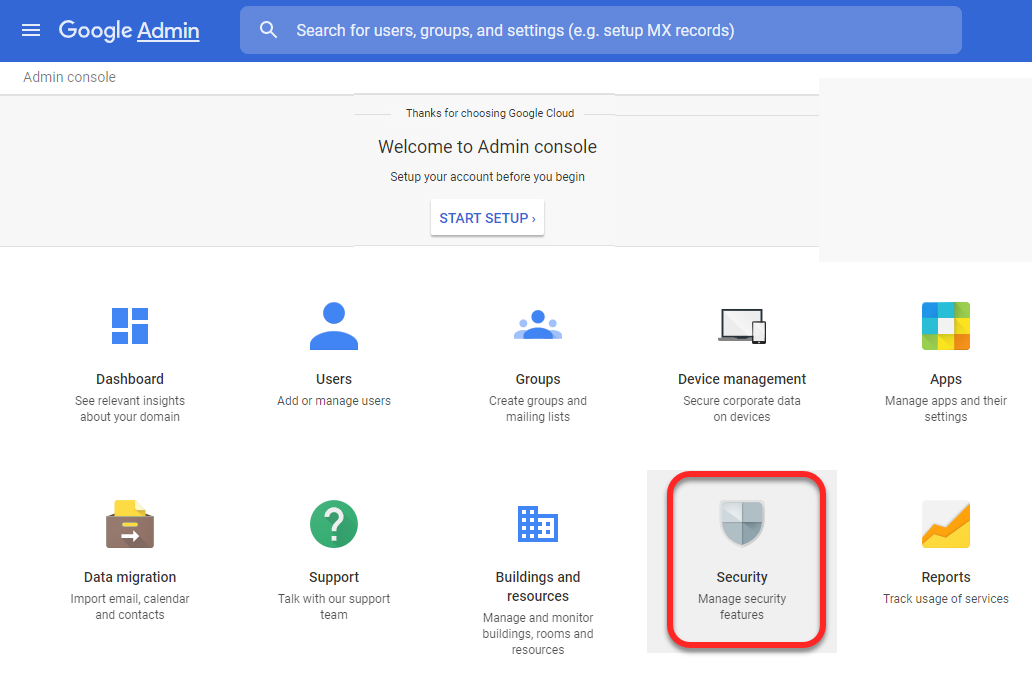Click 'Setup your account before you begin'
The image size is (1032, 688).
coord(487,176)
